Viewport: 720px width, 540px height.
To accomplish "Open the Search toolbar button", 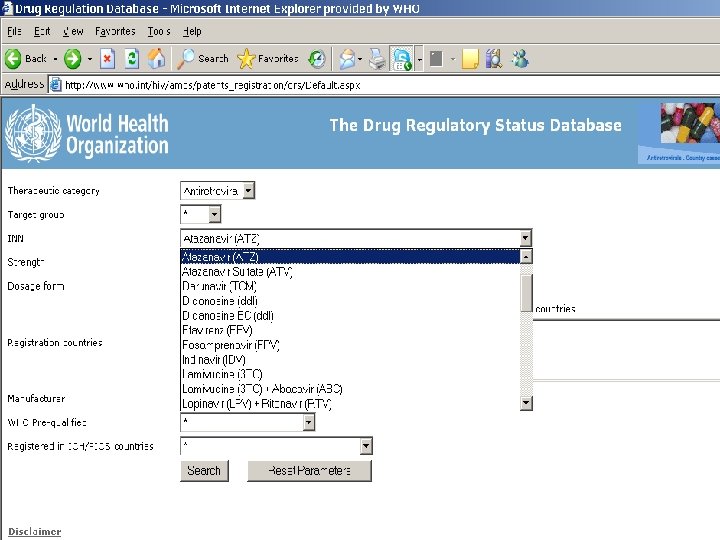I will [202, 59].
